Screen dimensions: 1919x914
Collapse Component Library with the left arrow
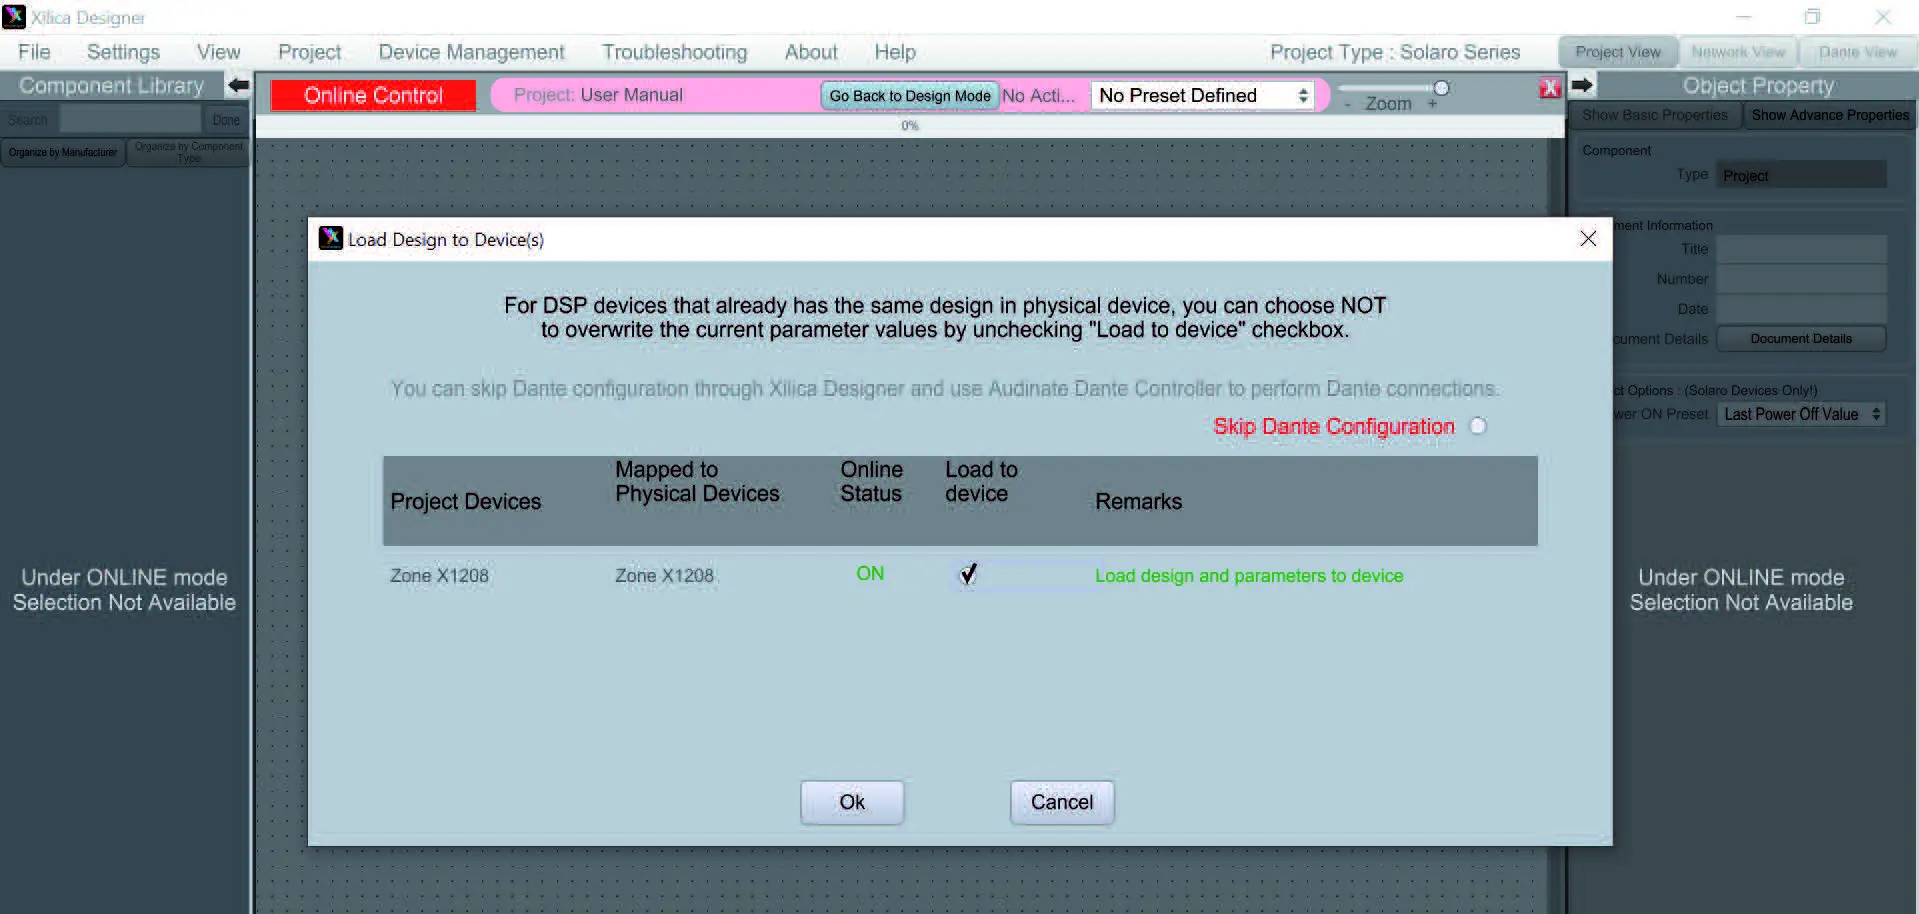[238, 86]
